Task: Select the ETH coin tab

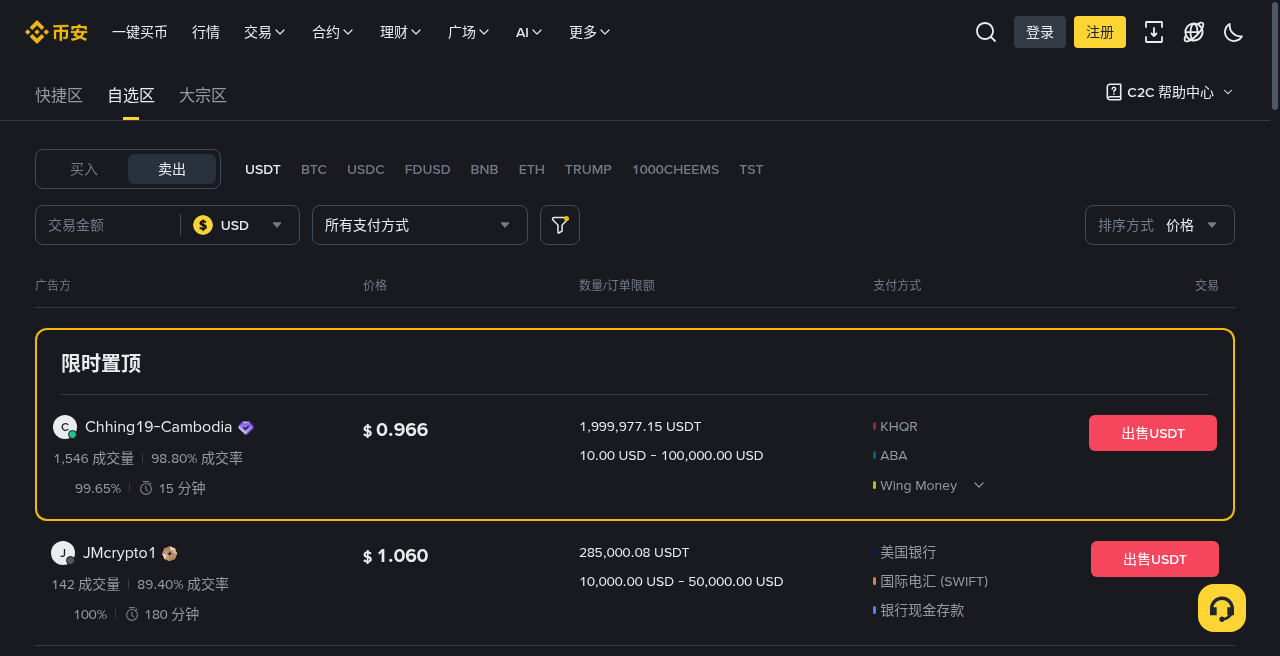Action: (532, 169)
